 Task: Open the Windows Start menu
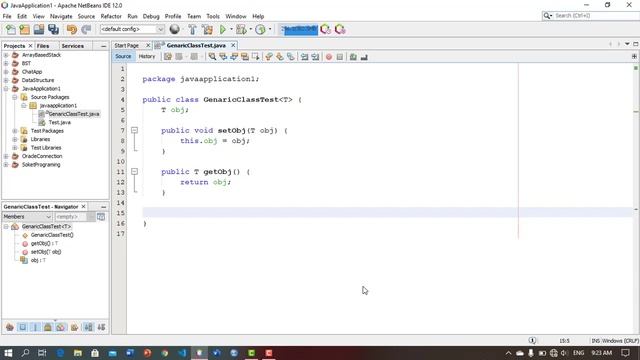(8, 353)
